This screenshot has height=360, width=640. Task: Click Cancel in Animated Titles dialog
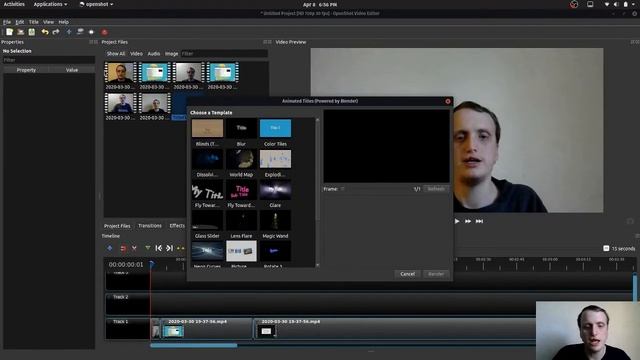click(x=407, y=274)
